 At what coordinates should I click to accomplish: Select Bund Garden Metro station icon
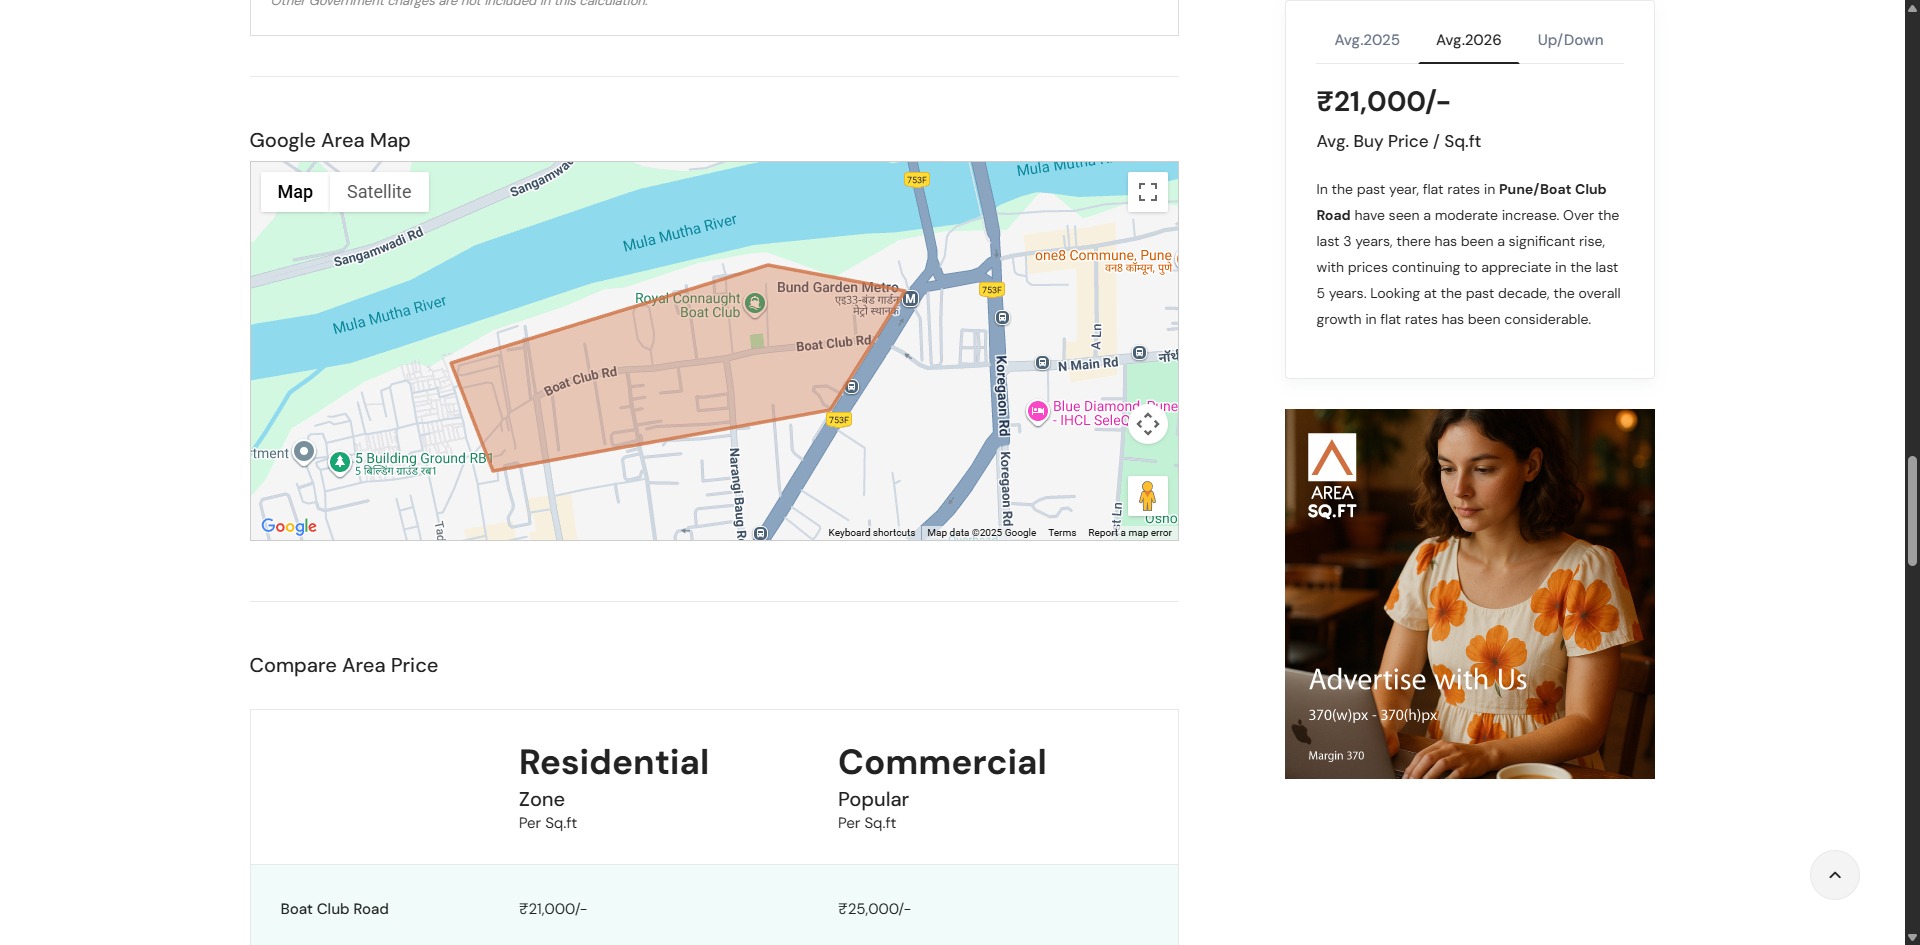[910, 298]
